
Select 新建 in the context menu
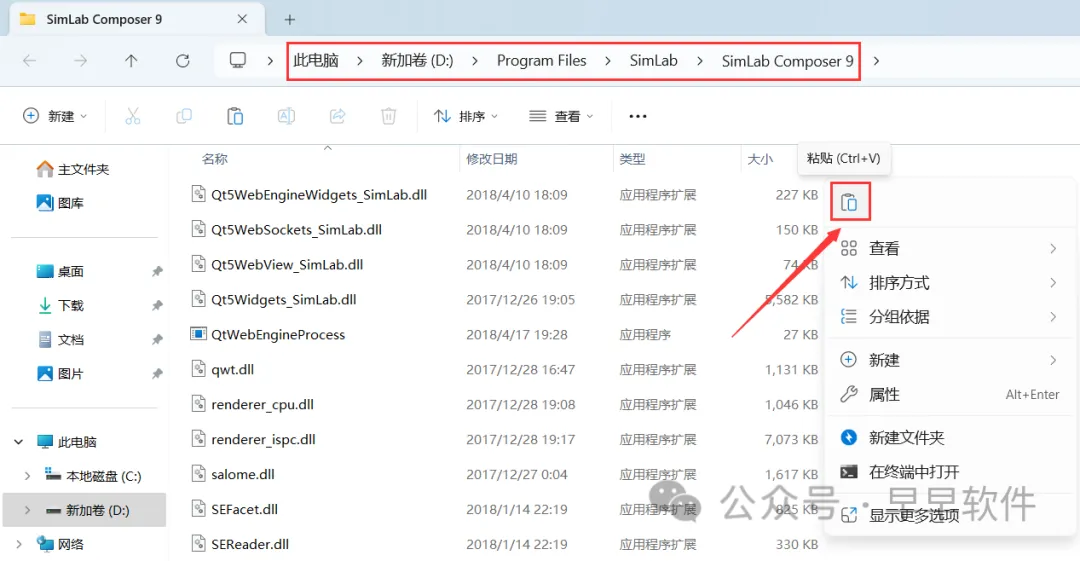coord(951,360)
